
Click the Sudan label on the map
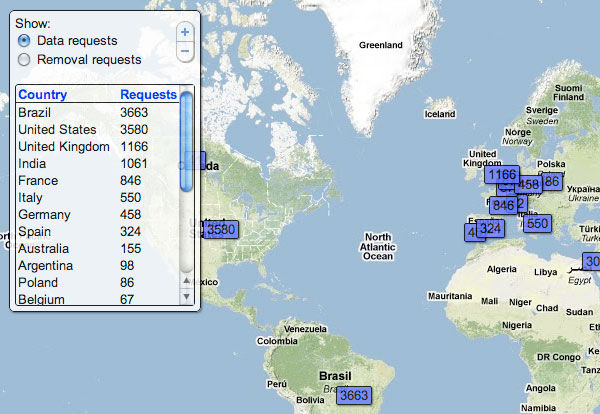(x=579, y=312)
